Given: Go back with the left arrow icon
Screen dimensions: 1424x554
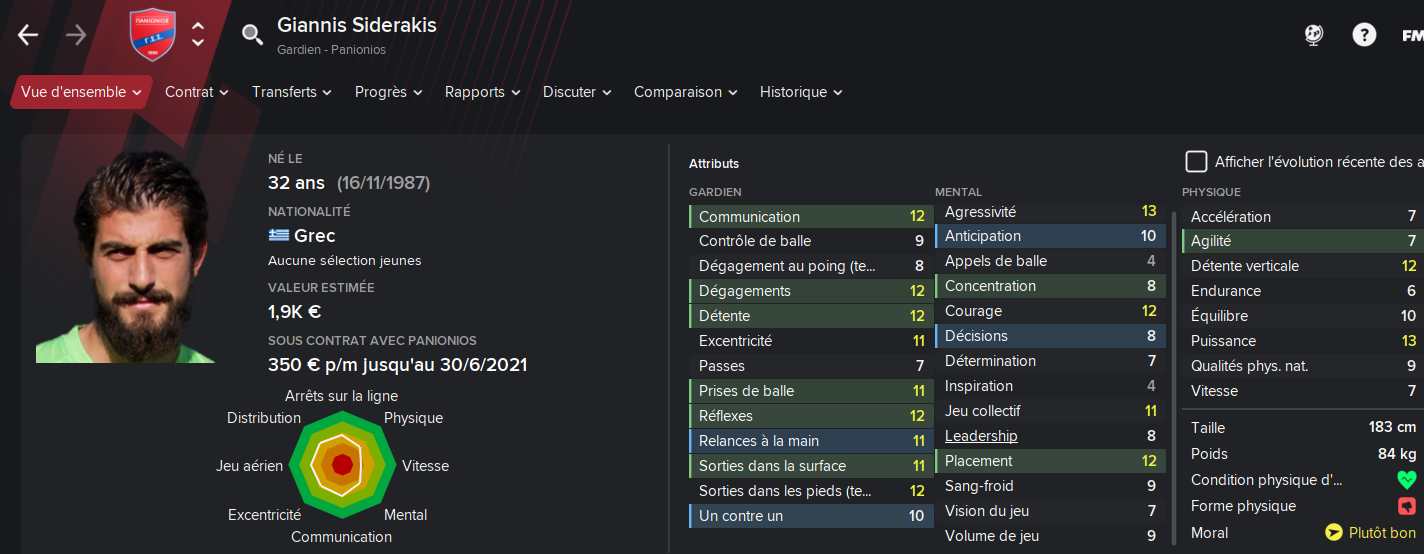Looking at the screenshot, I should point(27,35).
